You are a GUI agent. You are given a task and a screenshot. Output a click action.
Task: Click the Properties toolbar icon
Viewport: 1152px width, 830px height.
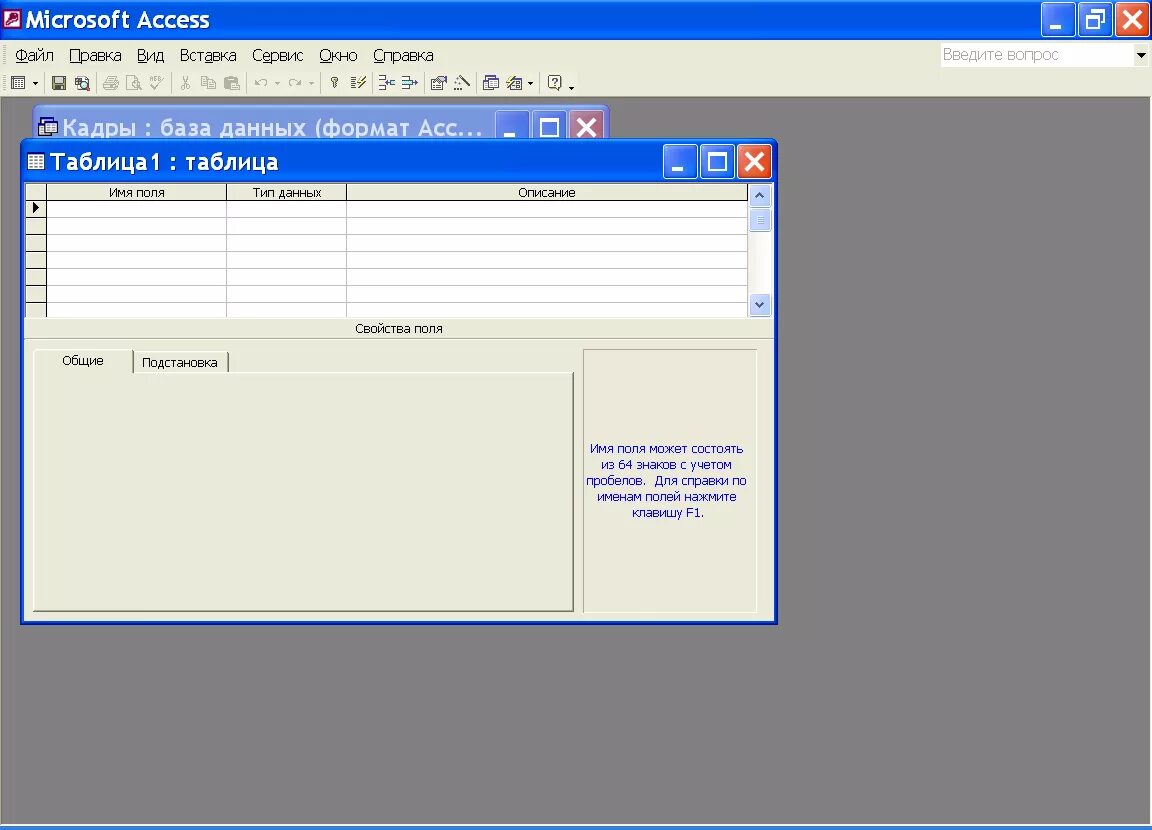click(x=439, y=83)
